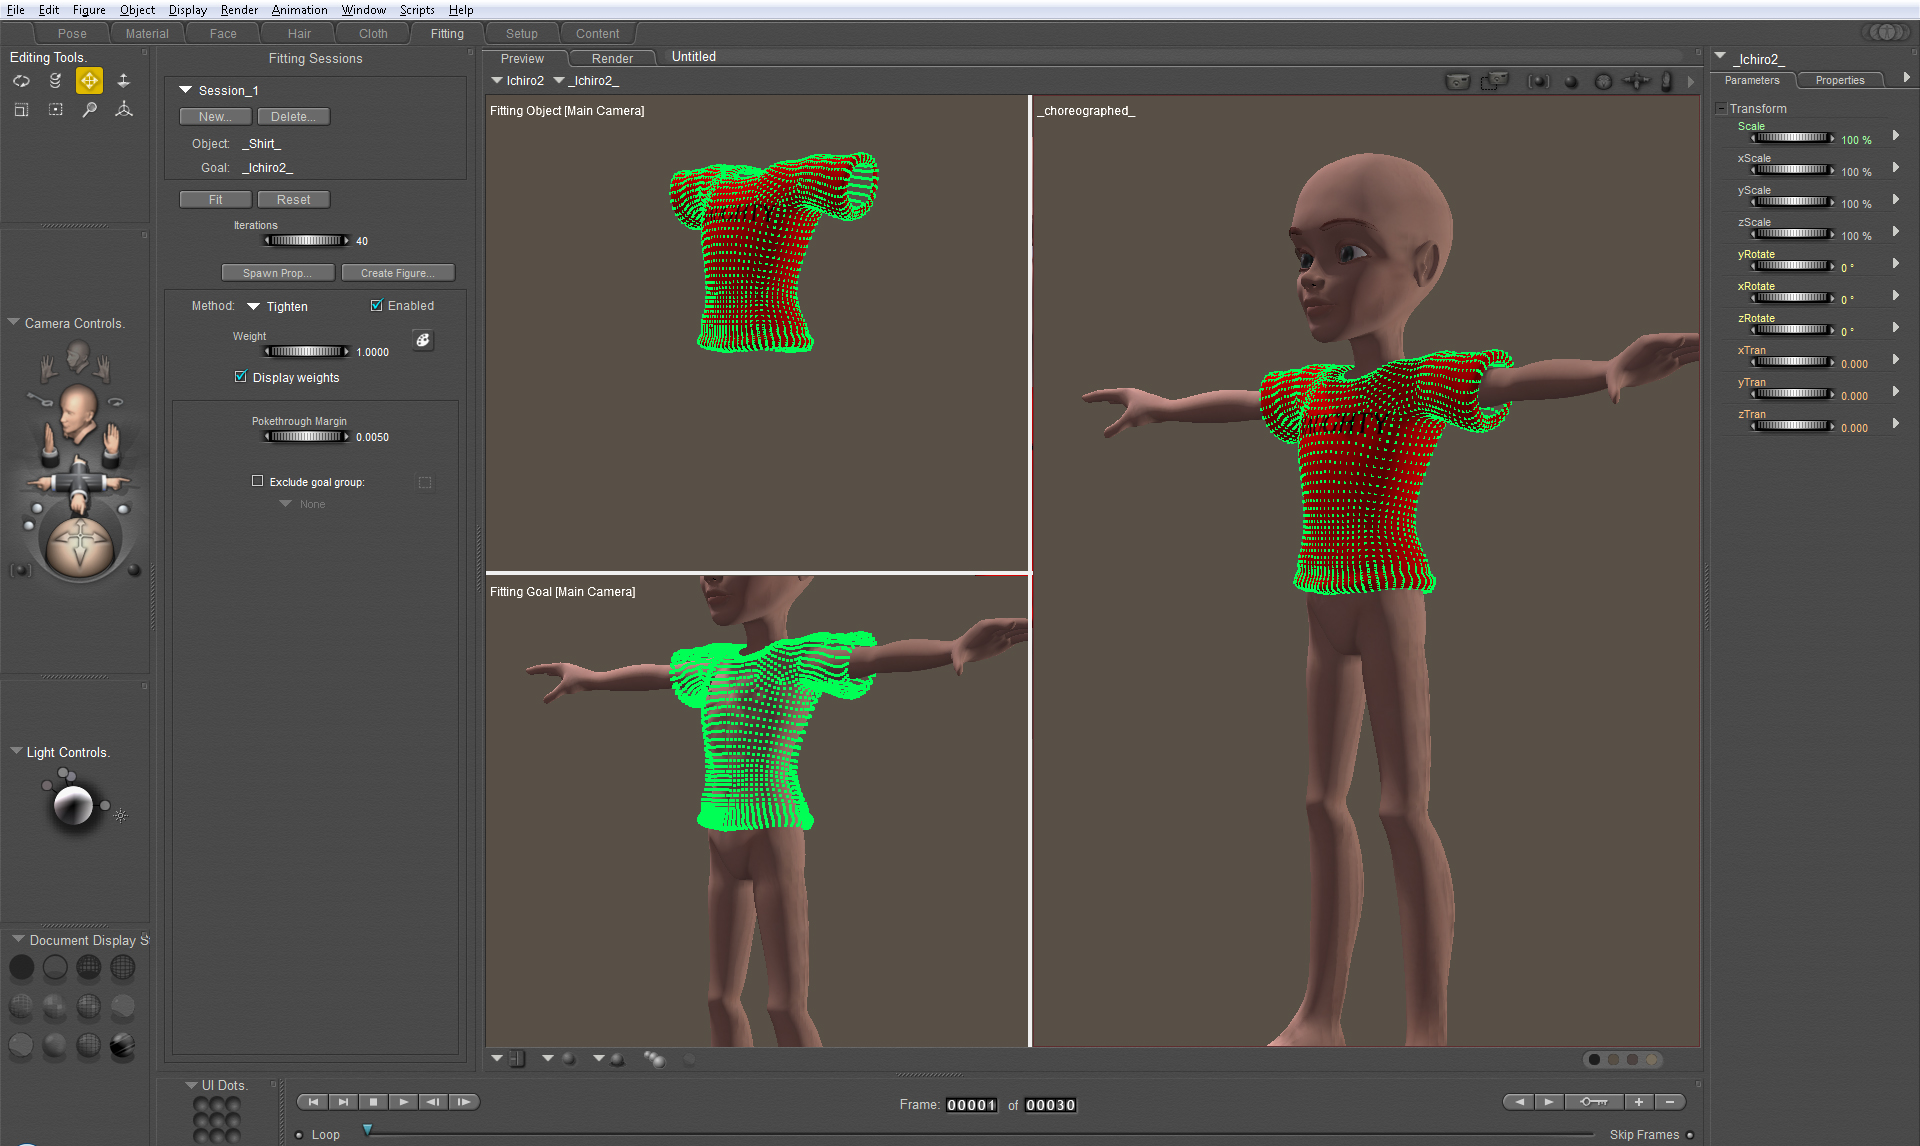The width and height of the screenshot is (1920, 1146).
Task: Select the Preview viewport tab
Action: tap(524, 56)
